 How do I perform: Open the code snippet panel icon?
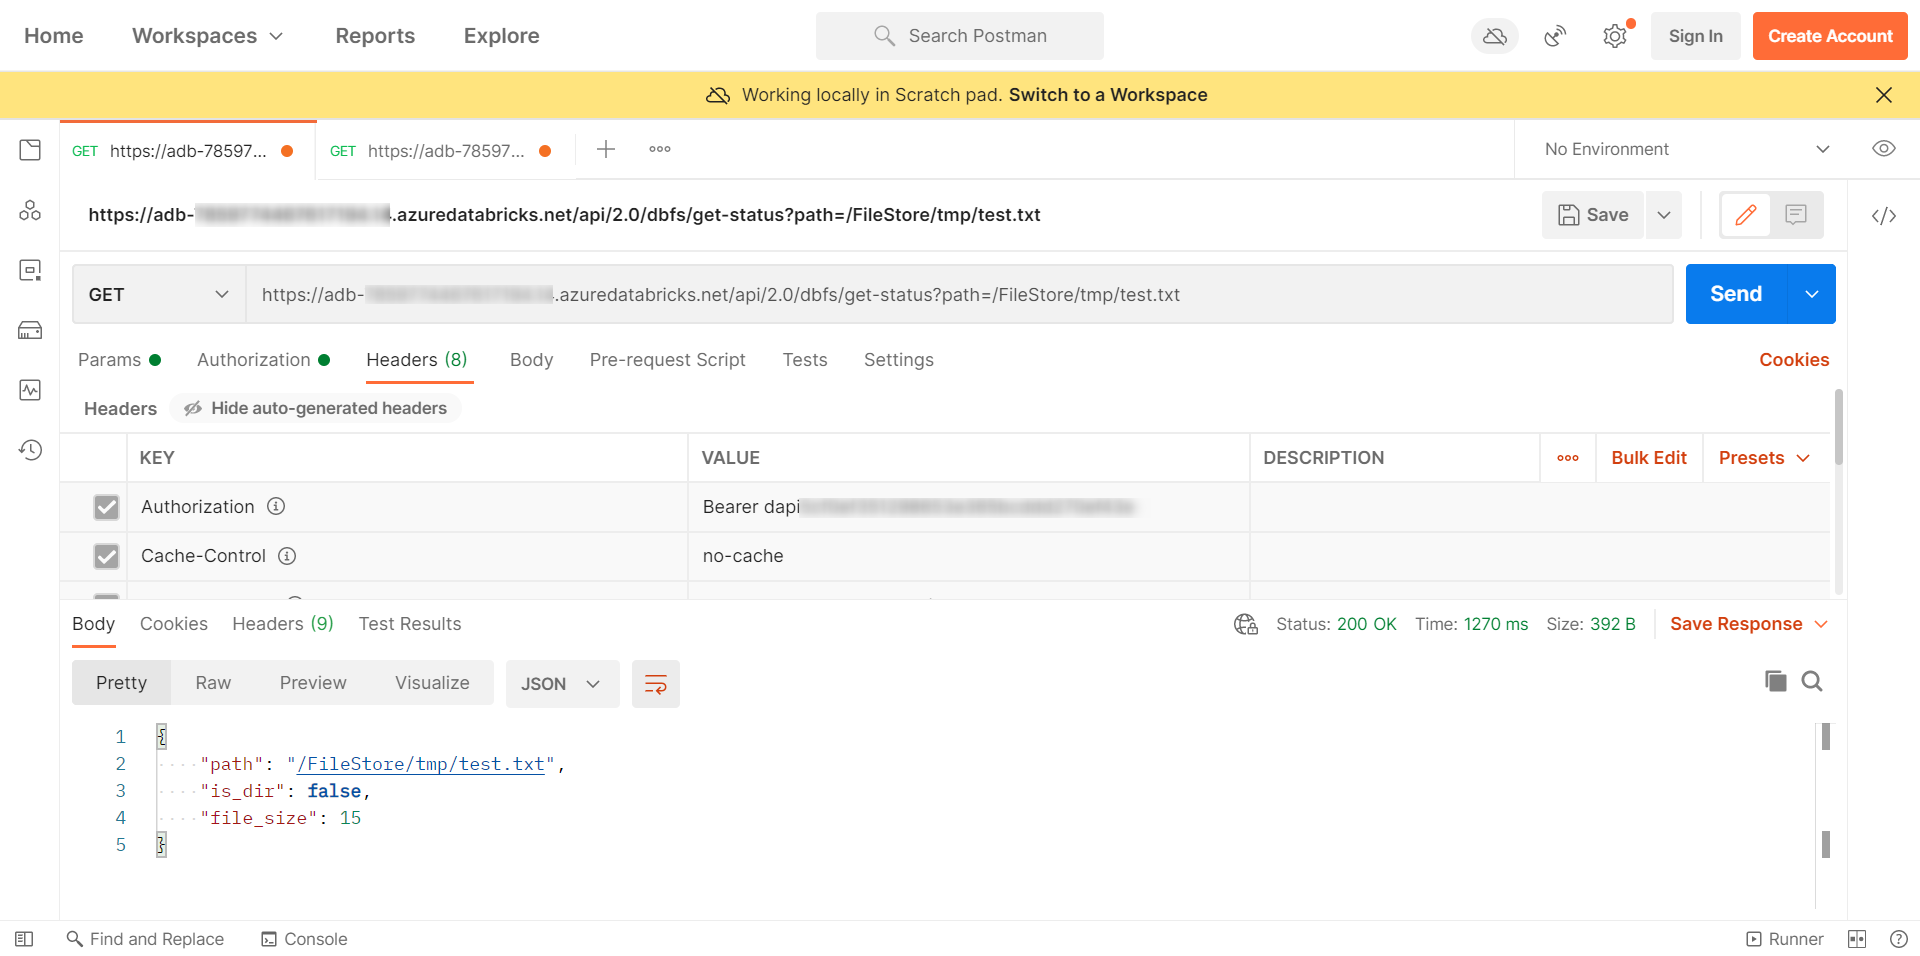(1884, 215)
